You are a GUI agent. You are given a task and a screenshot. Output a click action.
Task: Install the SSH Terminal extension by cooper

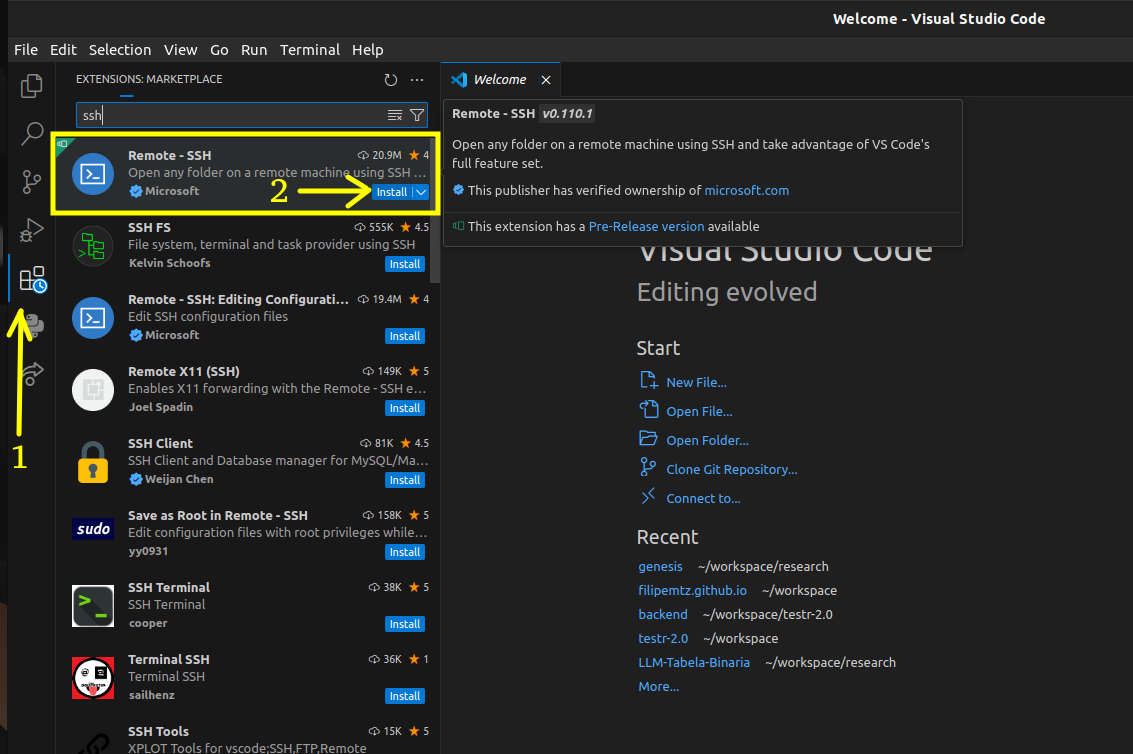point(405,624)
